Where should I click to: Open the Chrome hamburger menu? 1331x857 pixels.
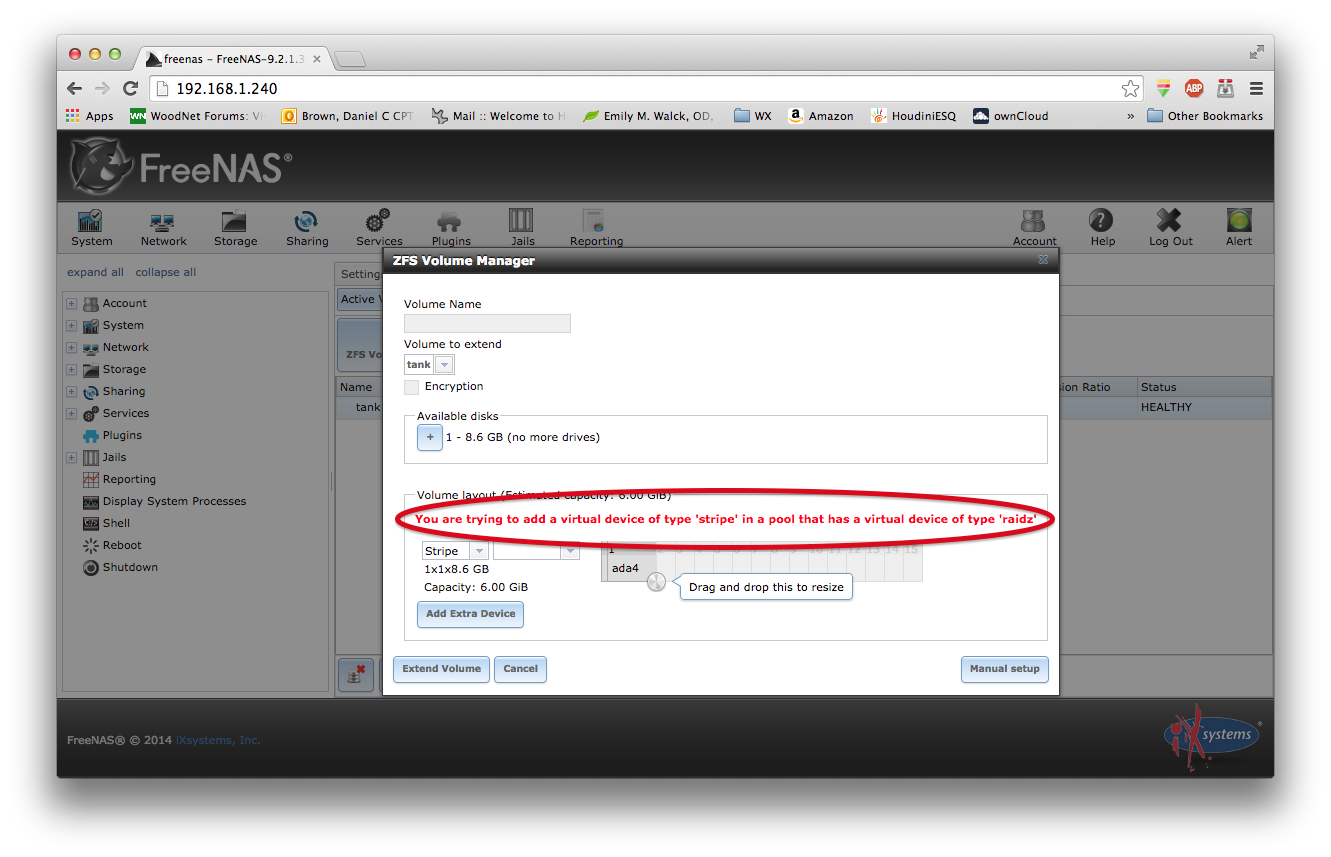click(x=1256, y=88)
